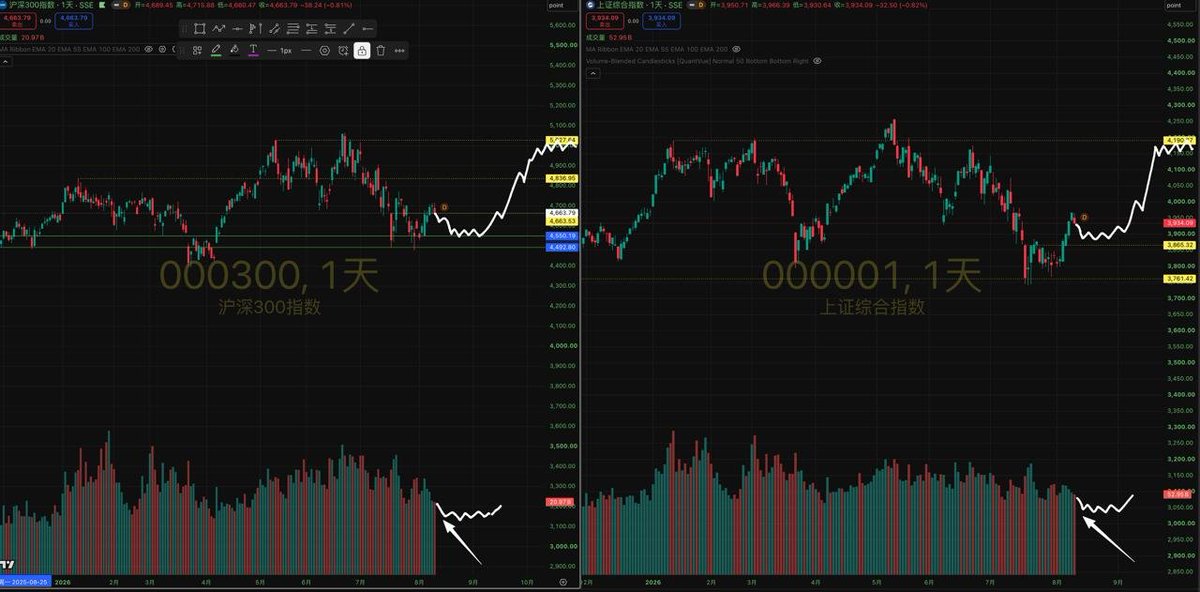The image size is (1200, 592).
Task: Toggle the drawing lock button
Action: tap(362, 50)
